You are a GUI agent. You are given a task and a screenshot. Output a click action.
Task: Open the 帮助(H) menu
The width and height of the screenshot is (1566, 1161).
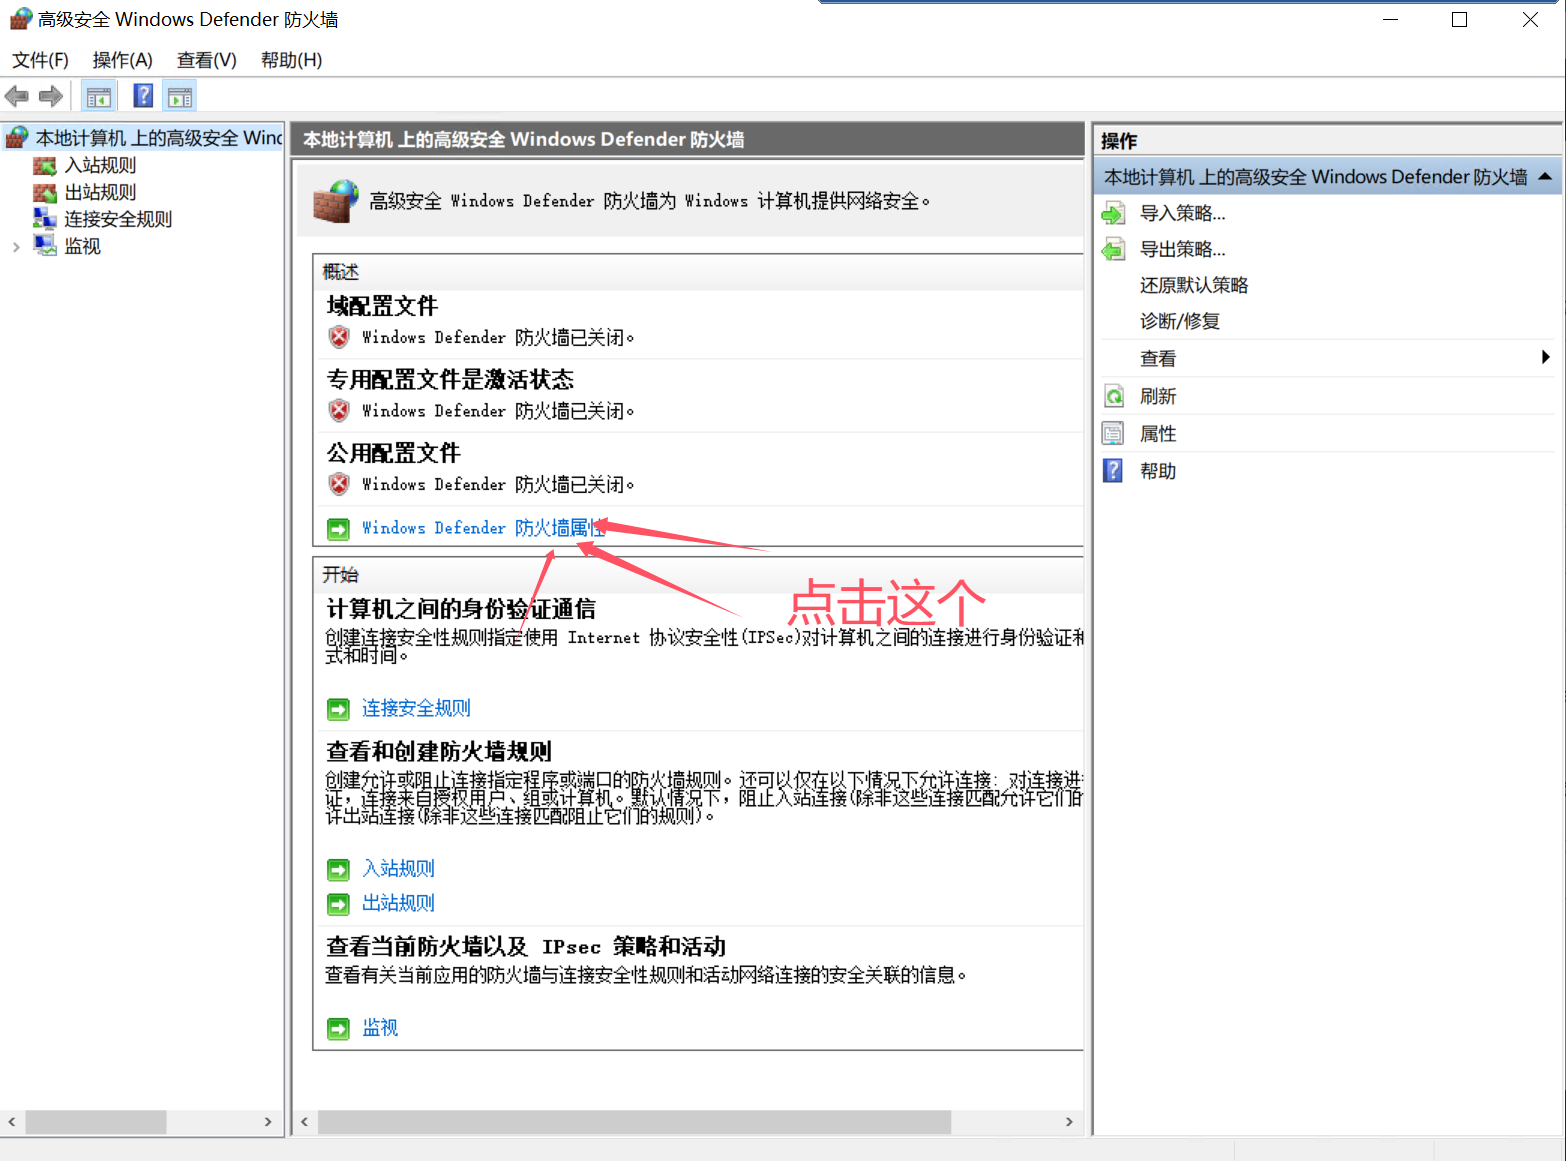(x=291, y=60)
